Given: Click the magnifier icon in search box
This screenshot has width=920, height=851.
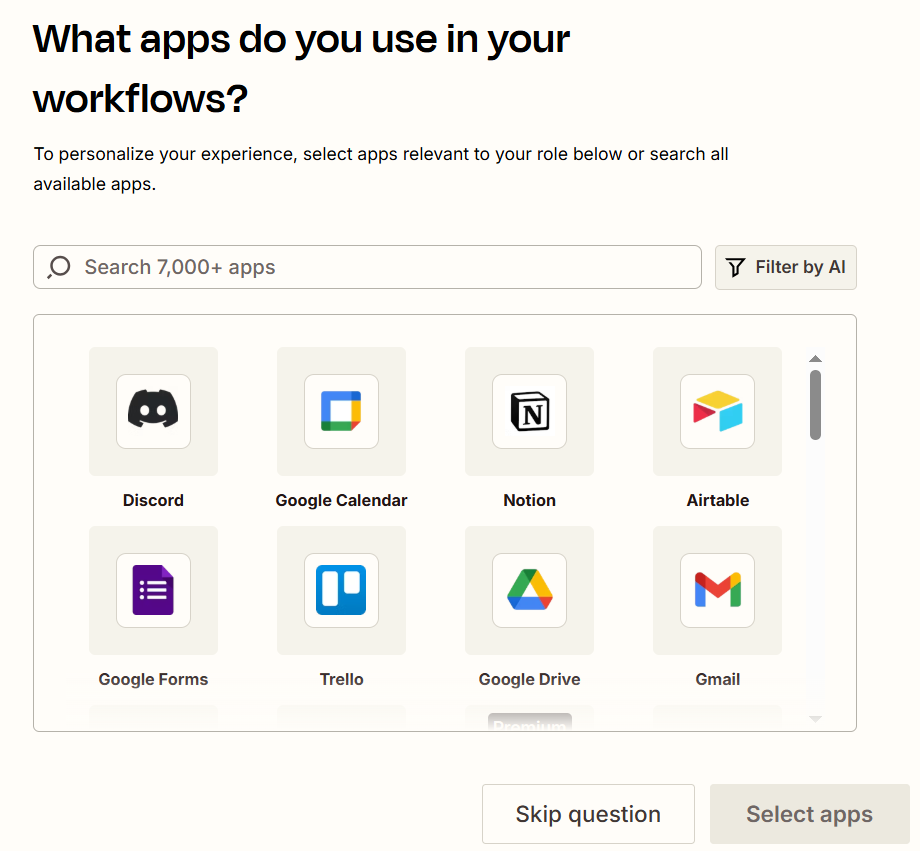Looking at the screenshot, I should point(59,267).
